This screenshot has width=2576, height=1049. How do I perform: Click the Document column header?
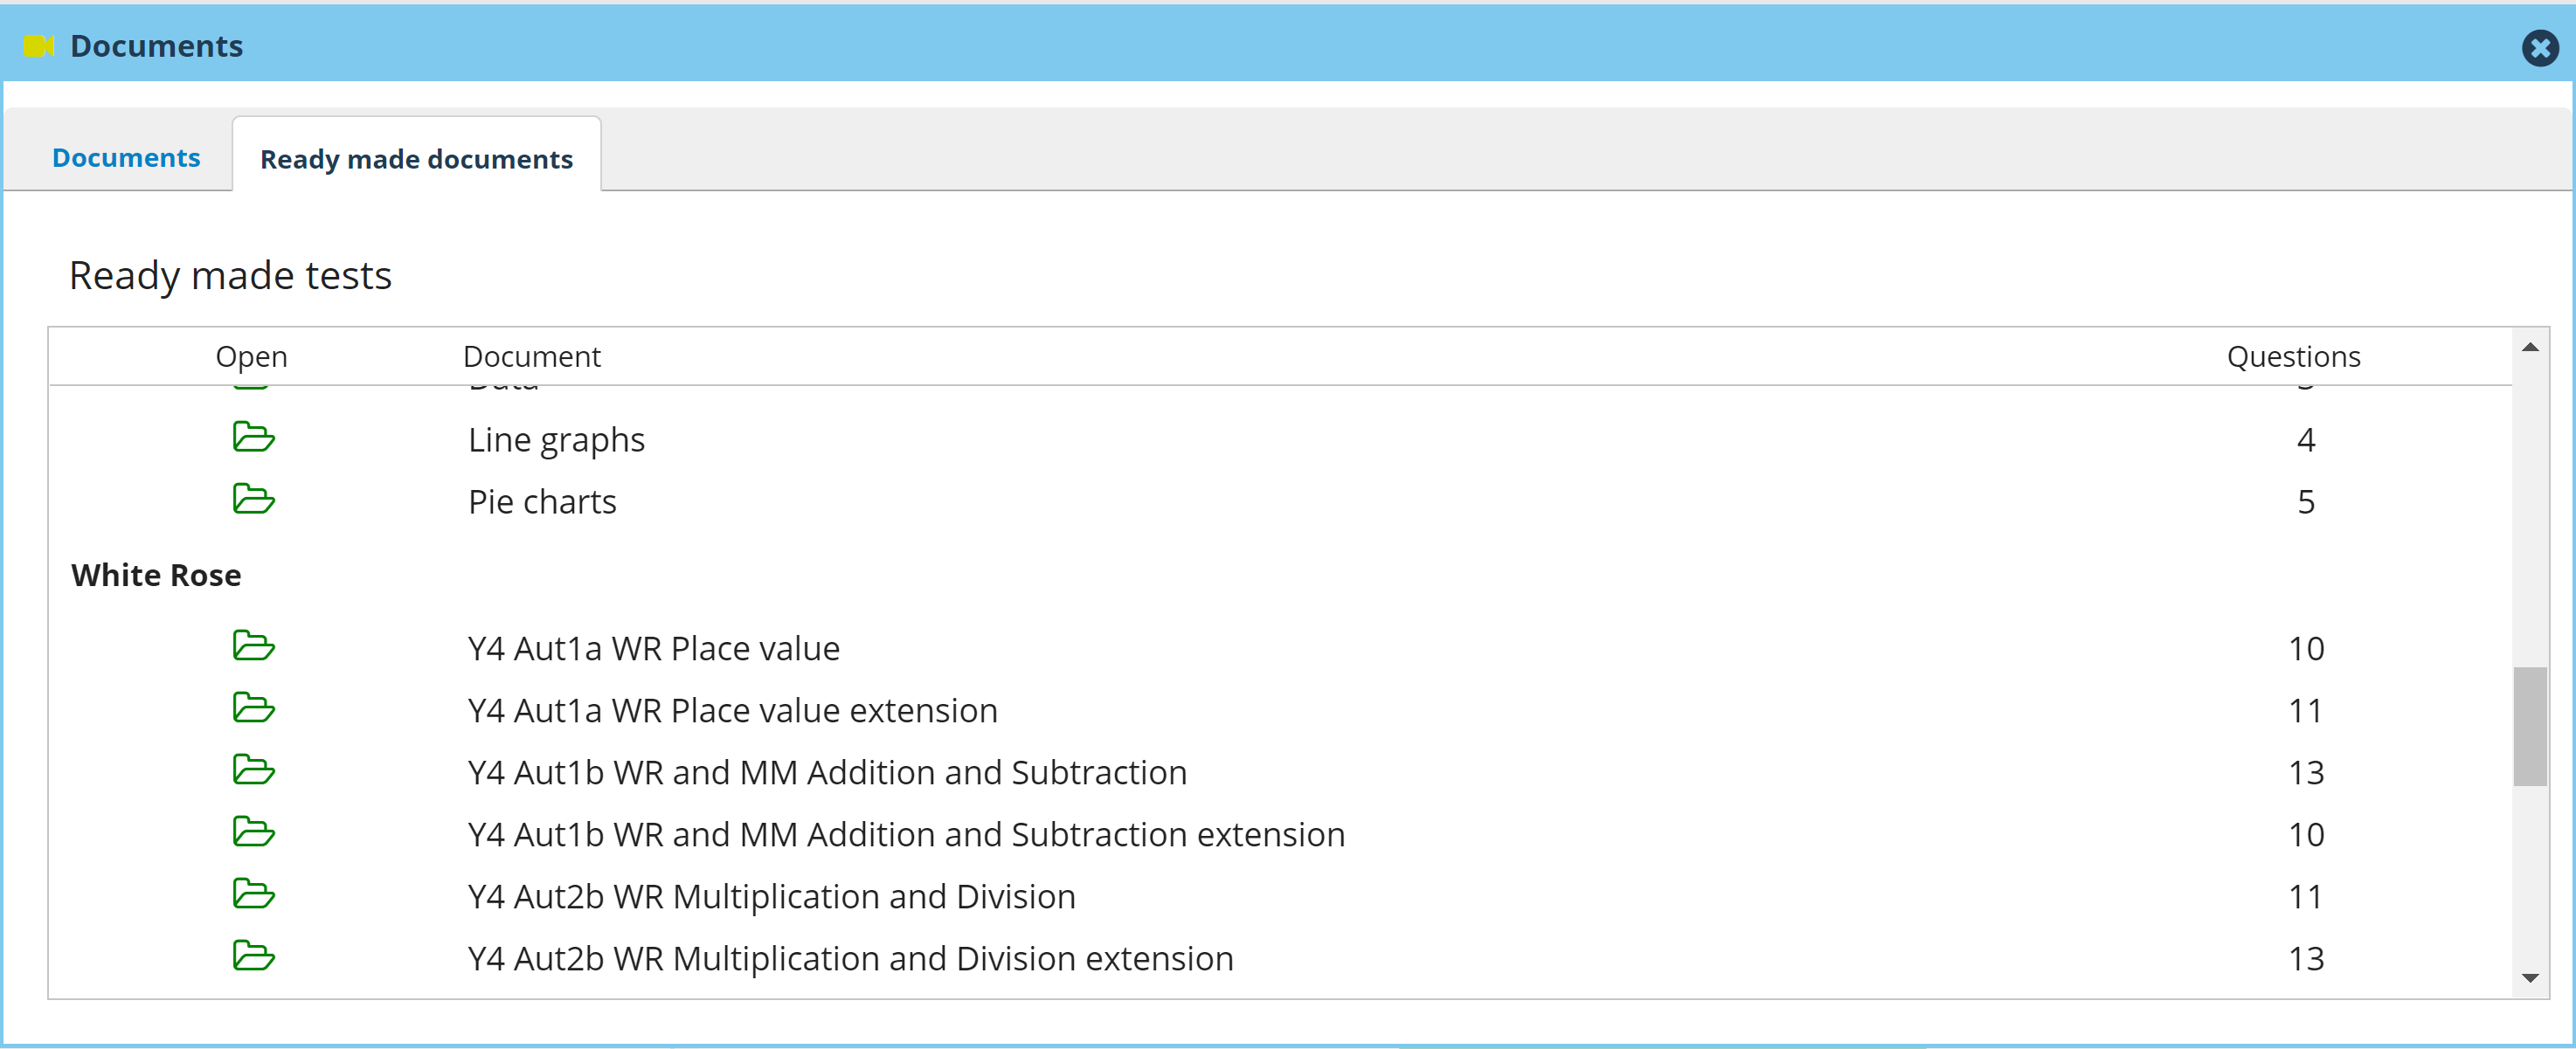pyautogui.click(x=531, y=357)
